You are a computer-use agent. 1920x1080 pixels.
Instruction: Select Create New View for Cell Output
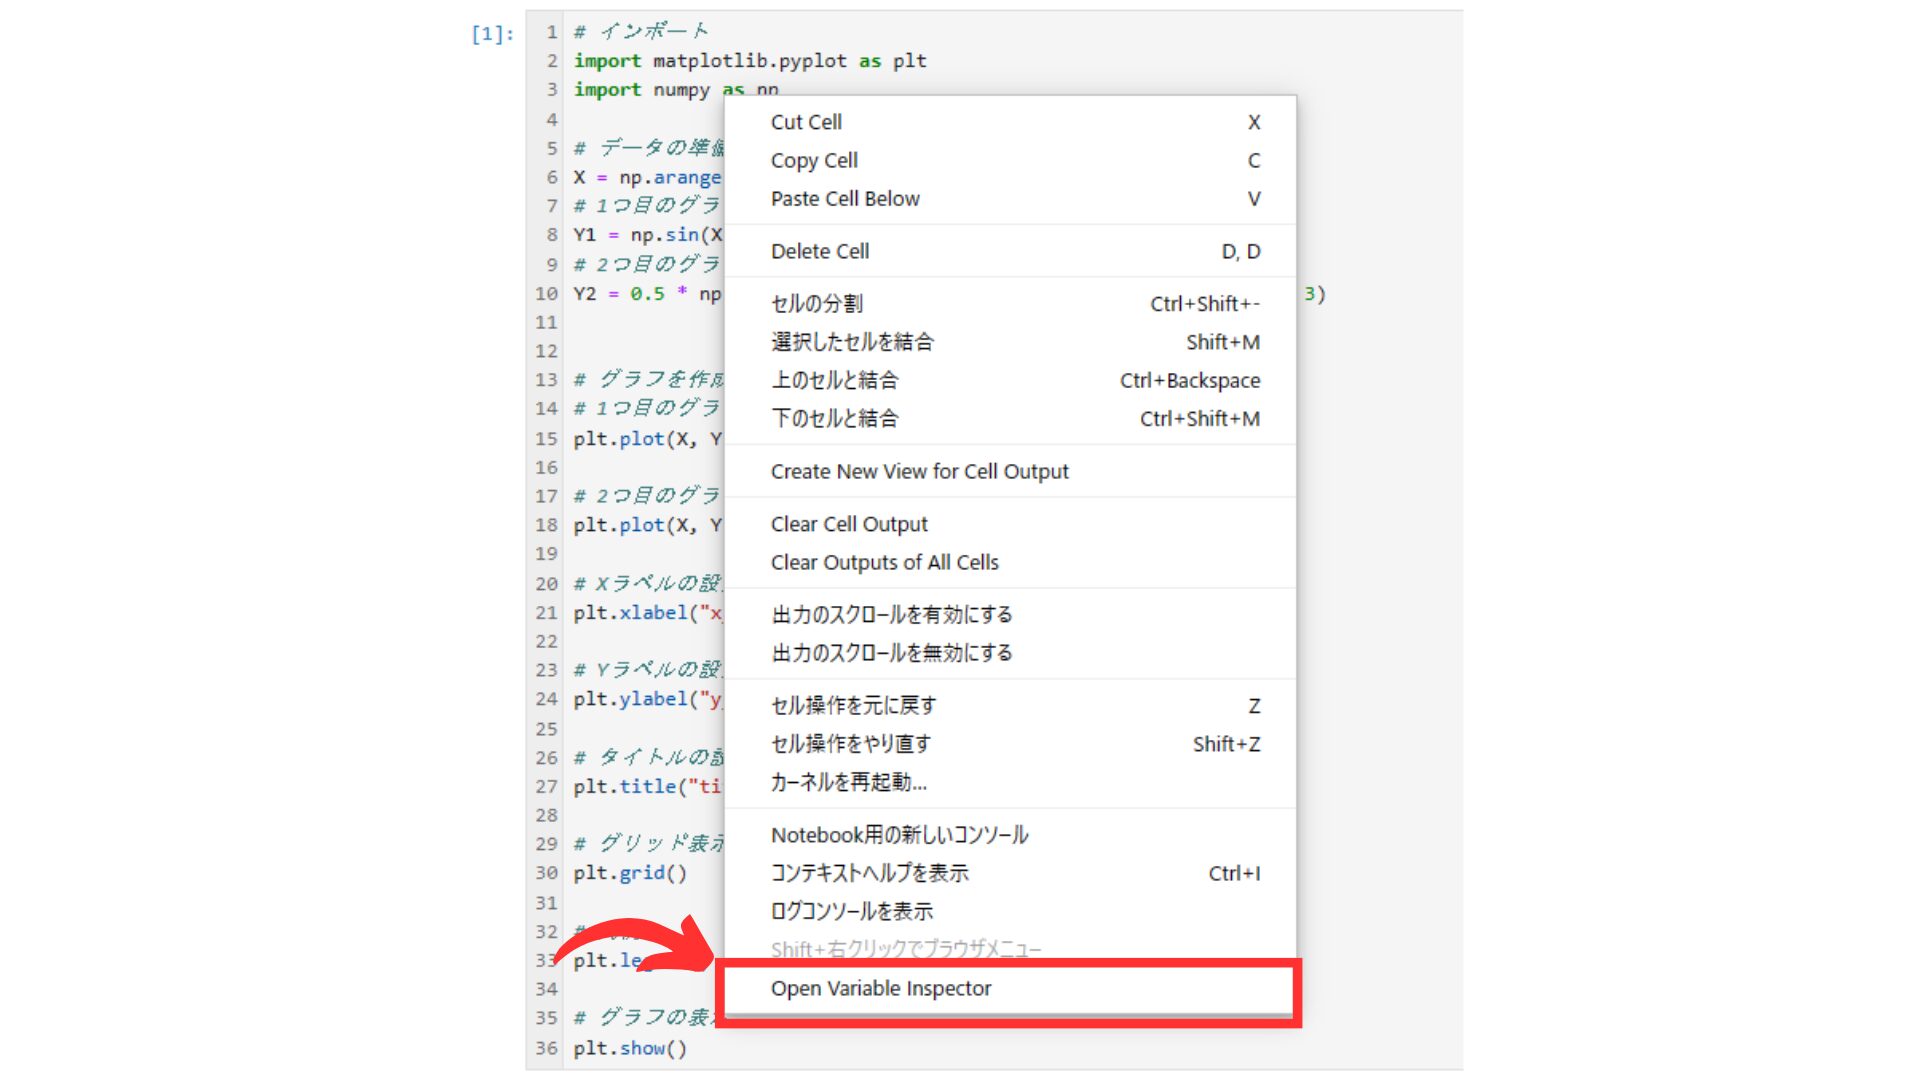(x=919, y=471)
